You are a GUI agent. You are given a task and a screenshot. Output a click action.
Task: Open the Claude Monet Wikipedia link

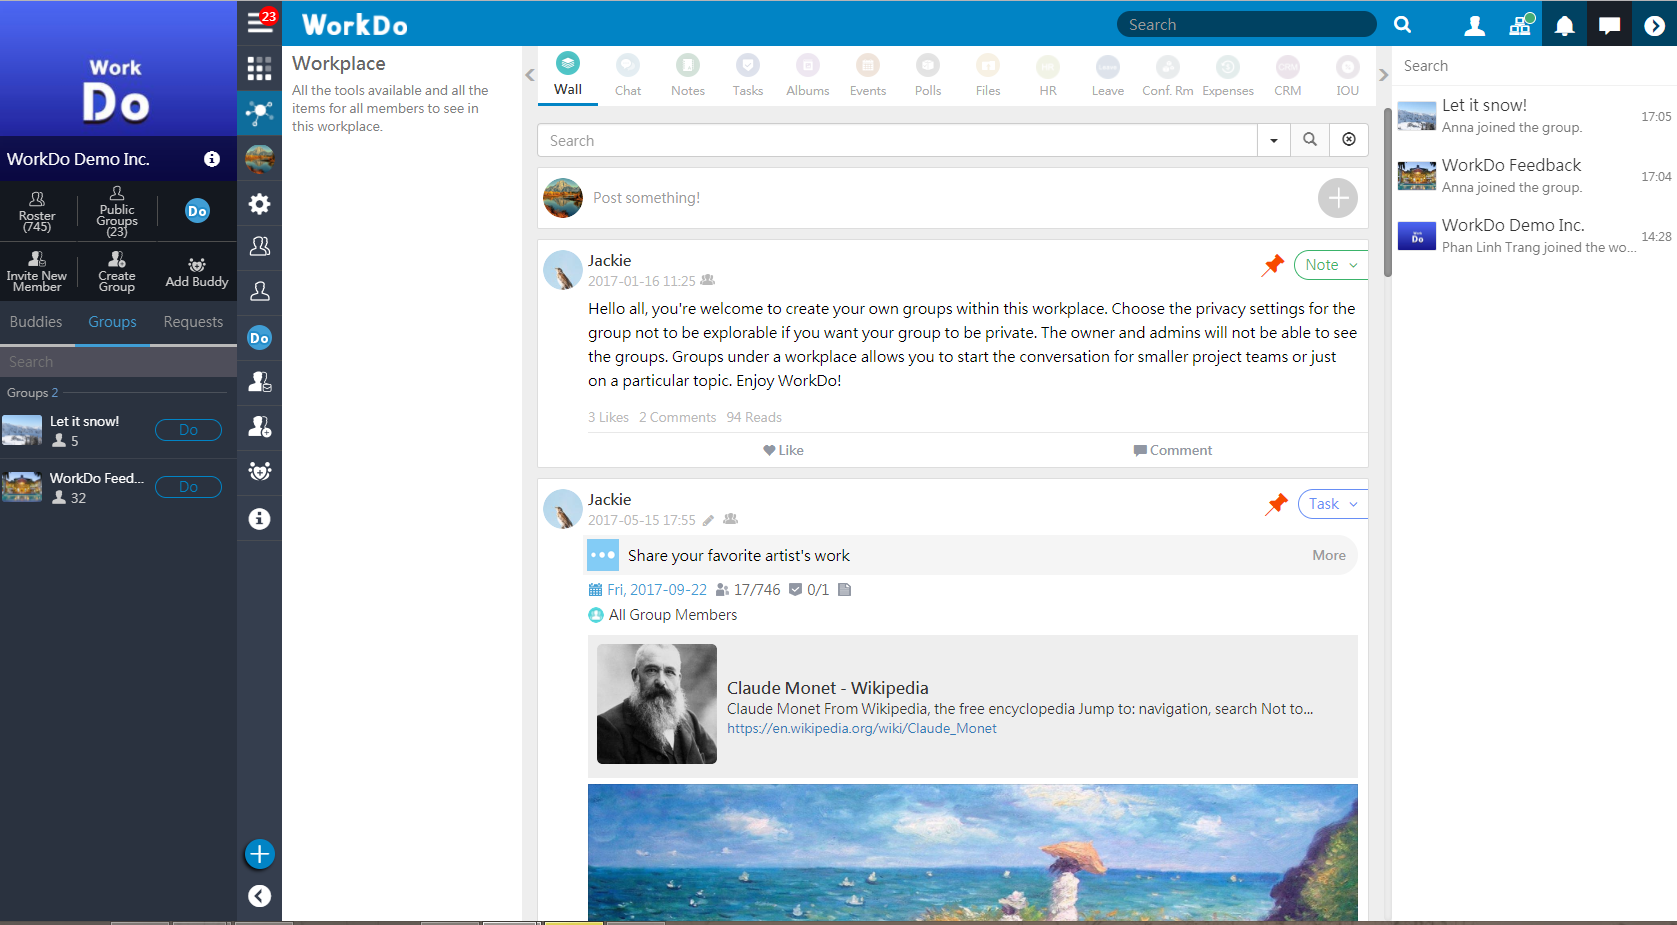(x=861, y=728)
